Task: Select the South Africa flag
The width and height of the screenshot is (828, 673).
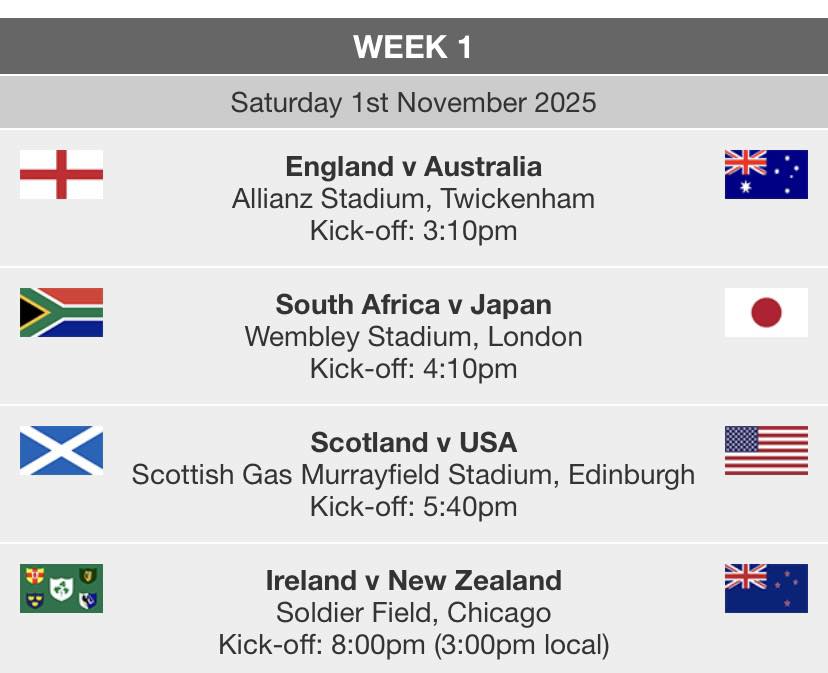Action: [x=61, y=312]
